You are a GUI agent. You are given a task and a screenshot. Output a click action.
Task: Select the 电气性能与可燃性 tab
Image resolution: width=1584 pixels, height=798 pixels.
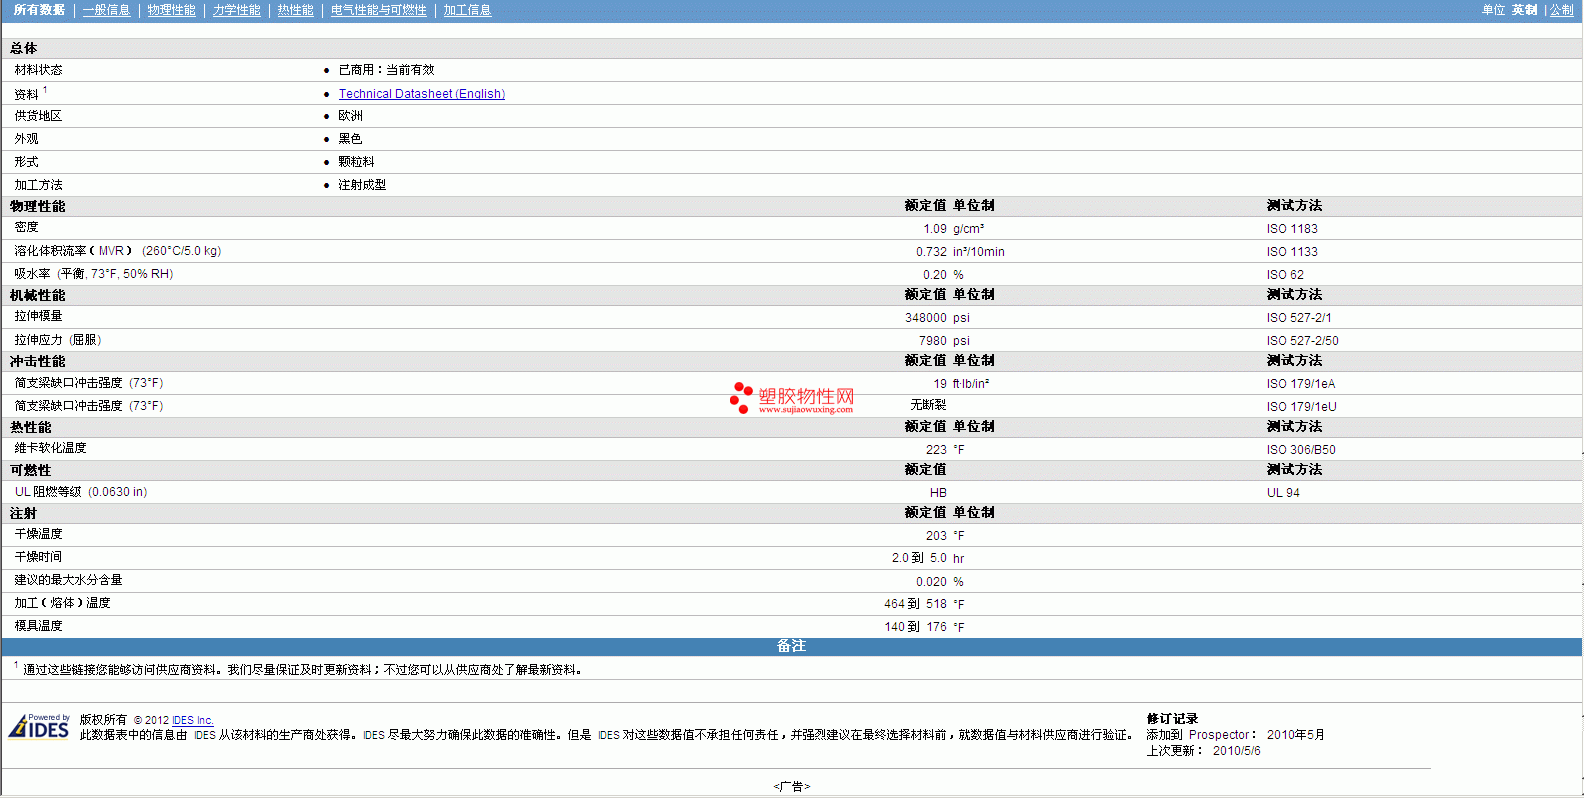[378, 10]
